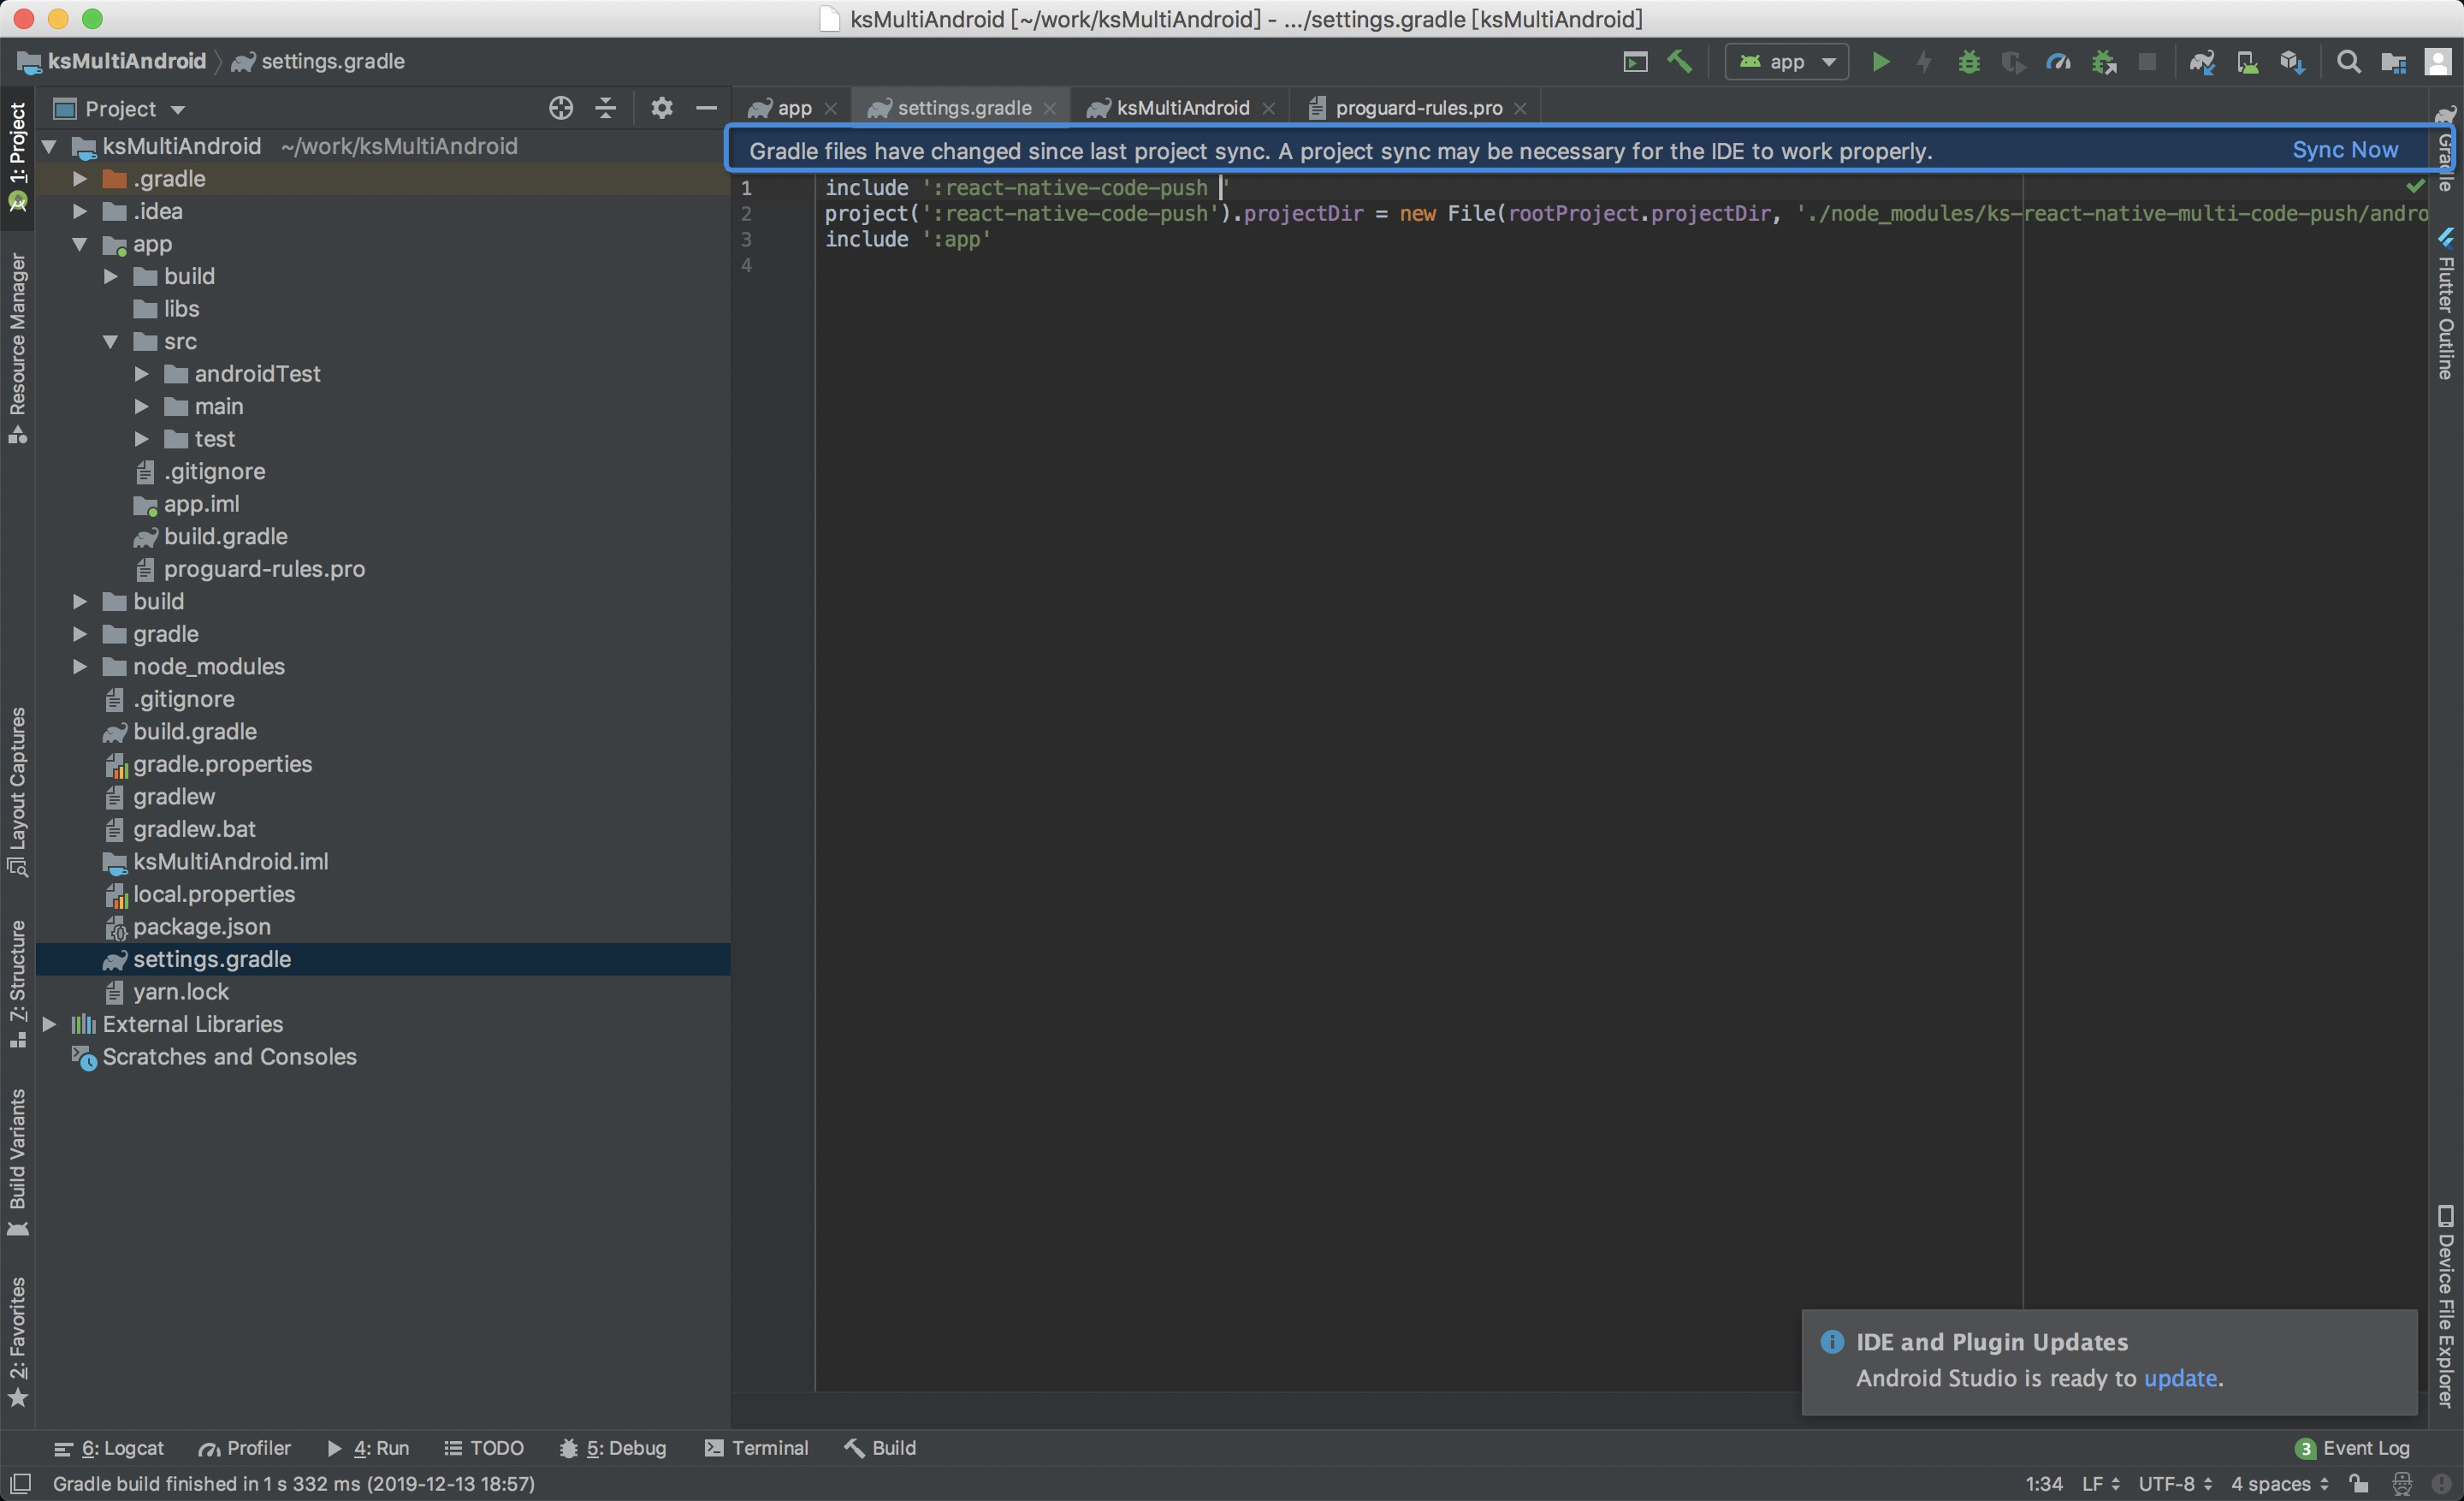Click Sync Project with Gradle Files elephant icon
This screenshot has width=2464, height=1501.
tap(2202, 62)
